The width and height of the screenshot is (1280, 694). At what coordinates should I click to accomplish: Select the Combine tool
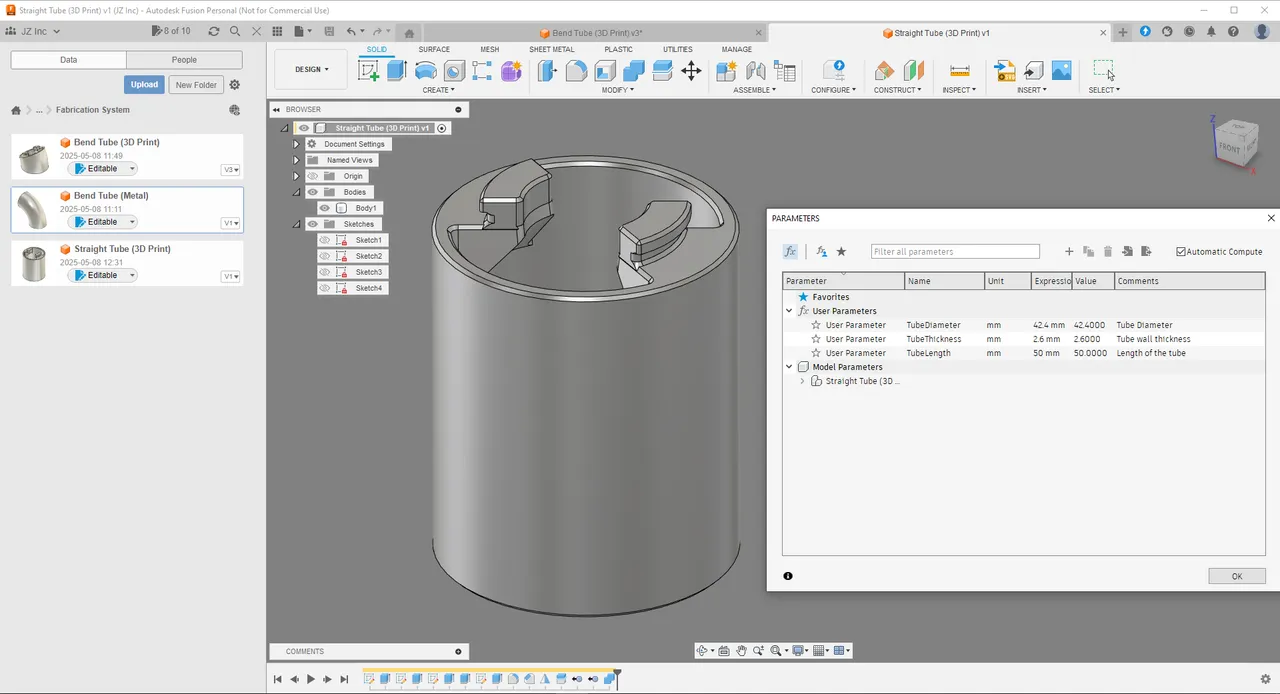(x=634, y=70)
